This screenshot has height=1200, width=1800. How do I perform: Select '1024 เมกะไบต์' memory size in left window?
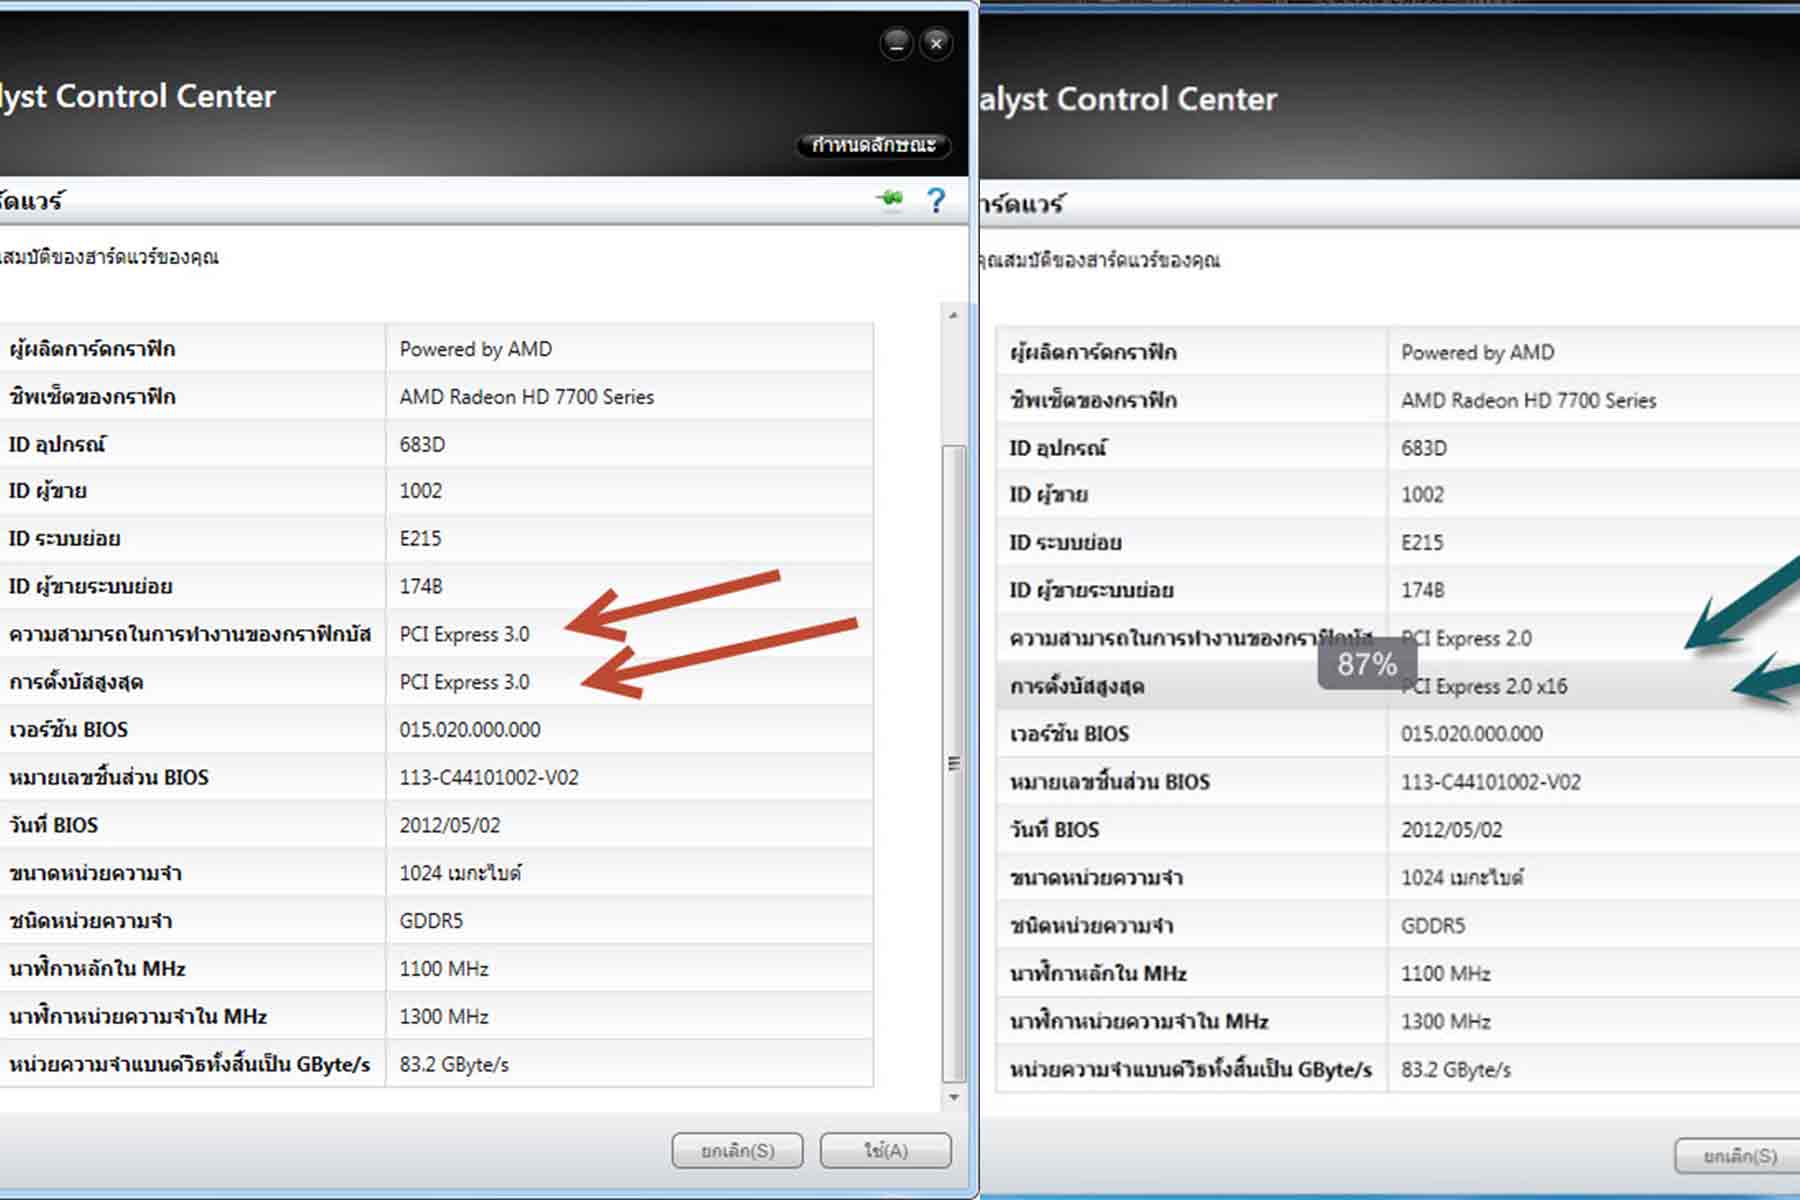point(461,873)
